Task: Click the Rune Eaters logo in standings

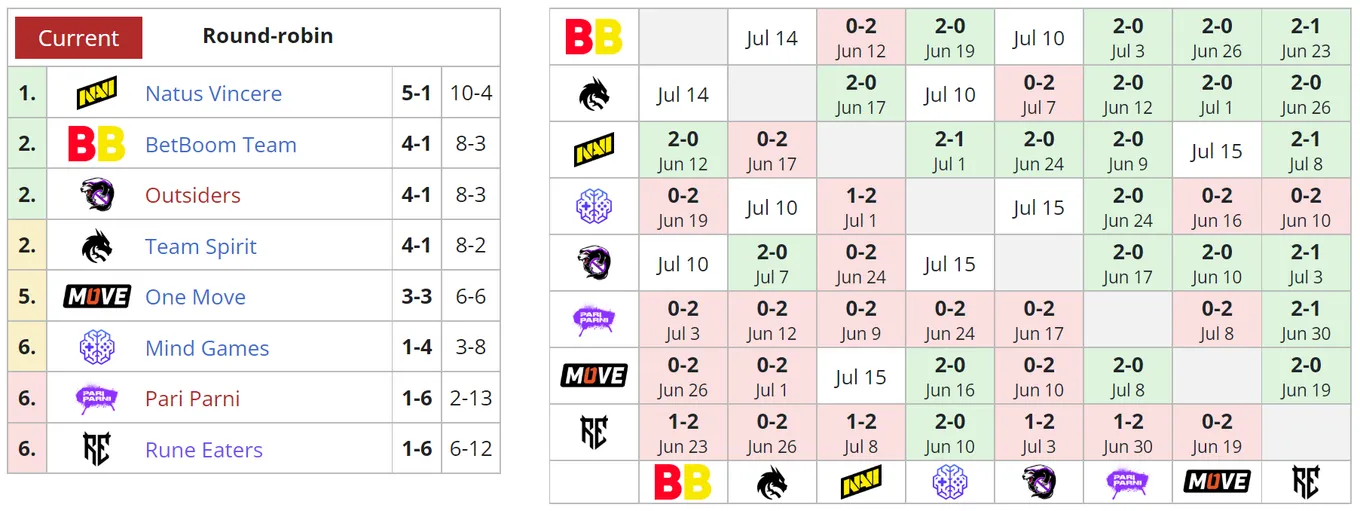Action: pos(97,449)
